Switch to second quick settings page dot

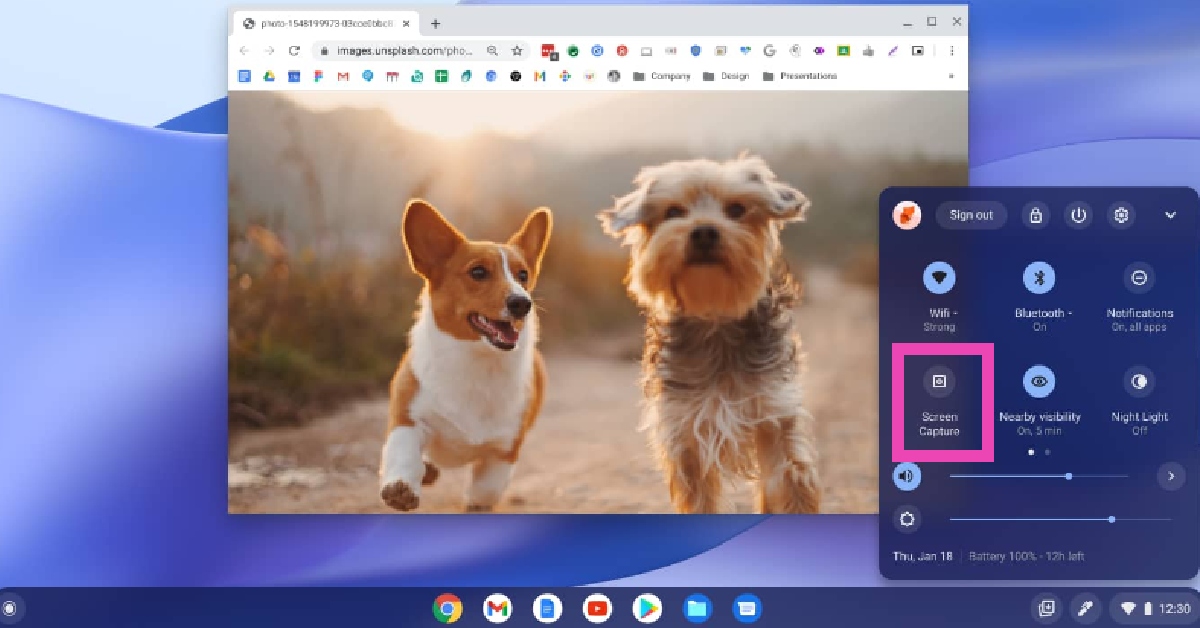[1047, 452]
